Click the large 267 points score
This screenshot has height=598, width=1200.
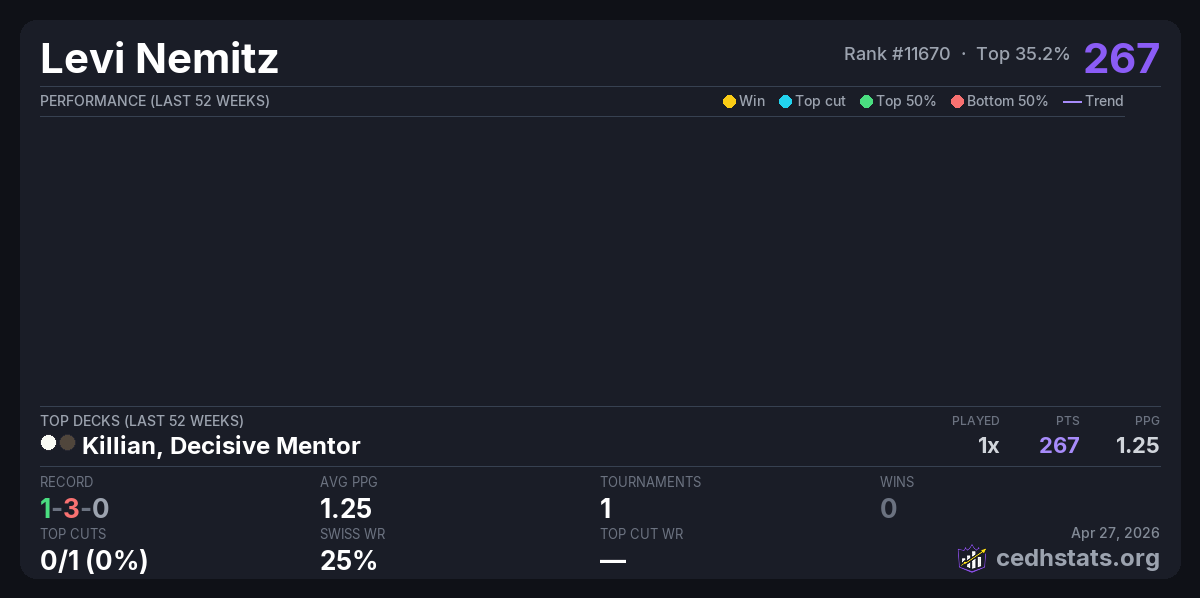(x=1121, y=58)
